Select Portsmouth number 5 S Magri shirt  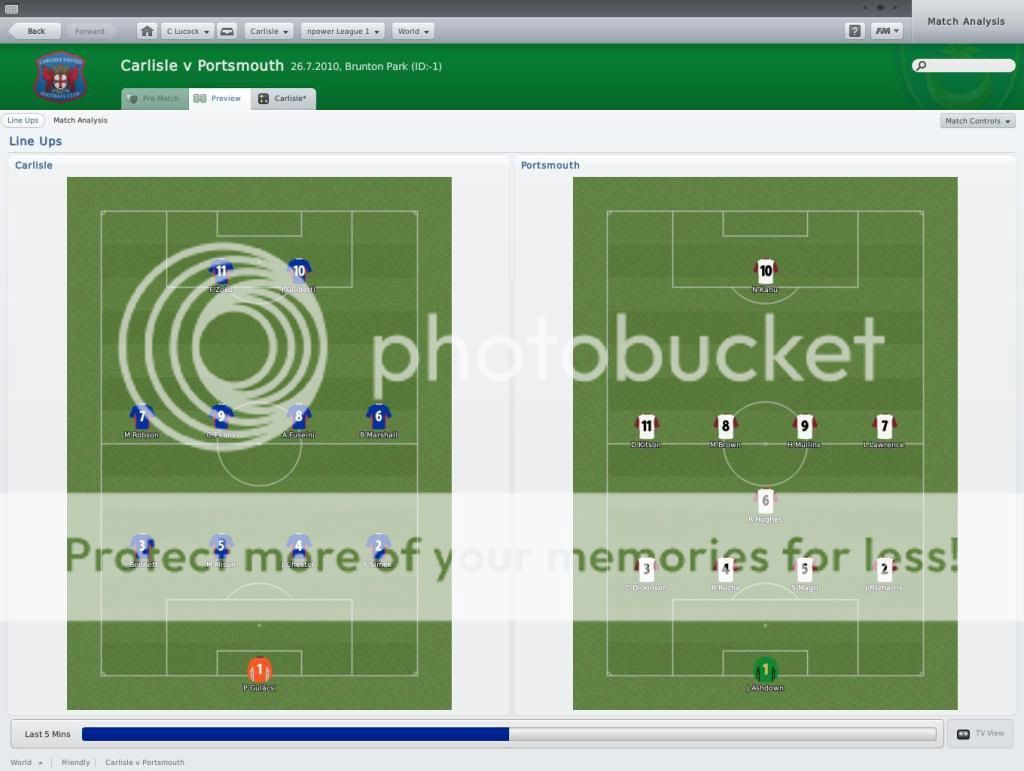coord(805,569)
